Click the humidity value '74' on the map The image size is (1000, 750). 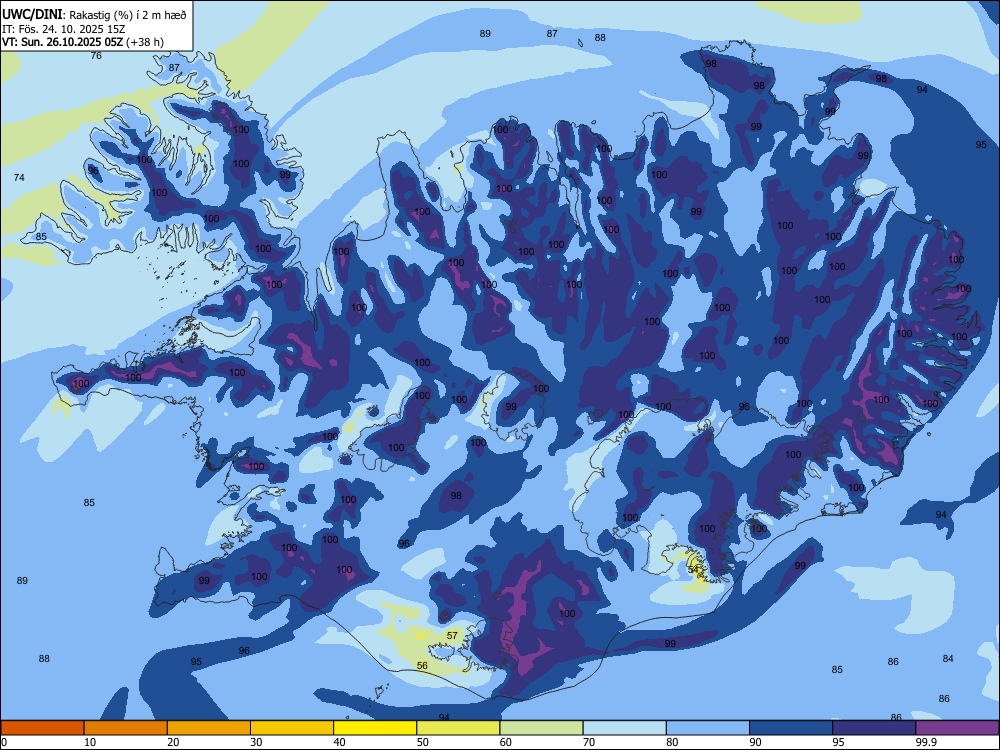point(19,178)
